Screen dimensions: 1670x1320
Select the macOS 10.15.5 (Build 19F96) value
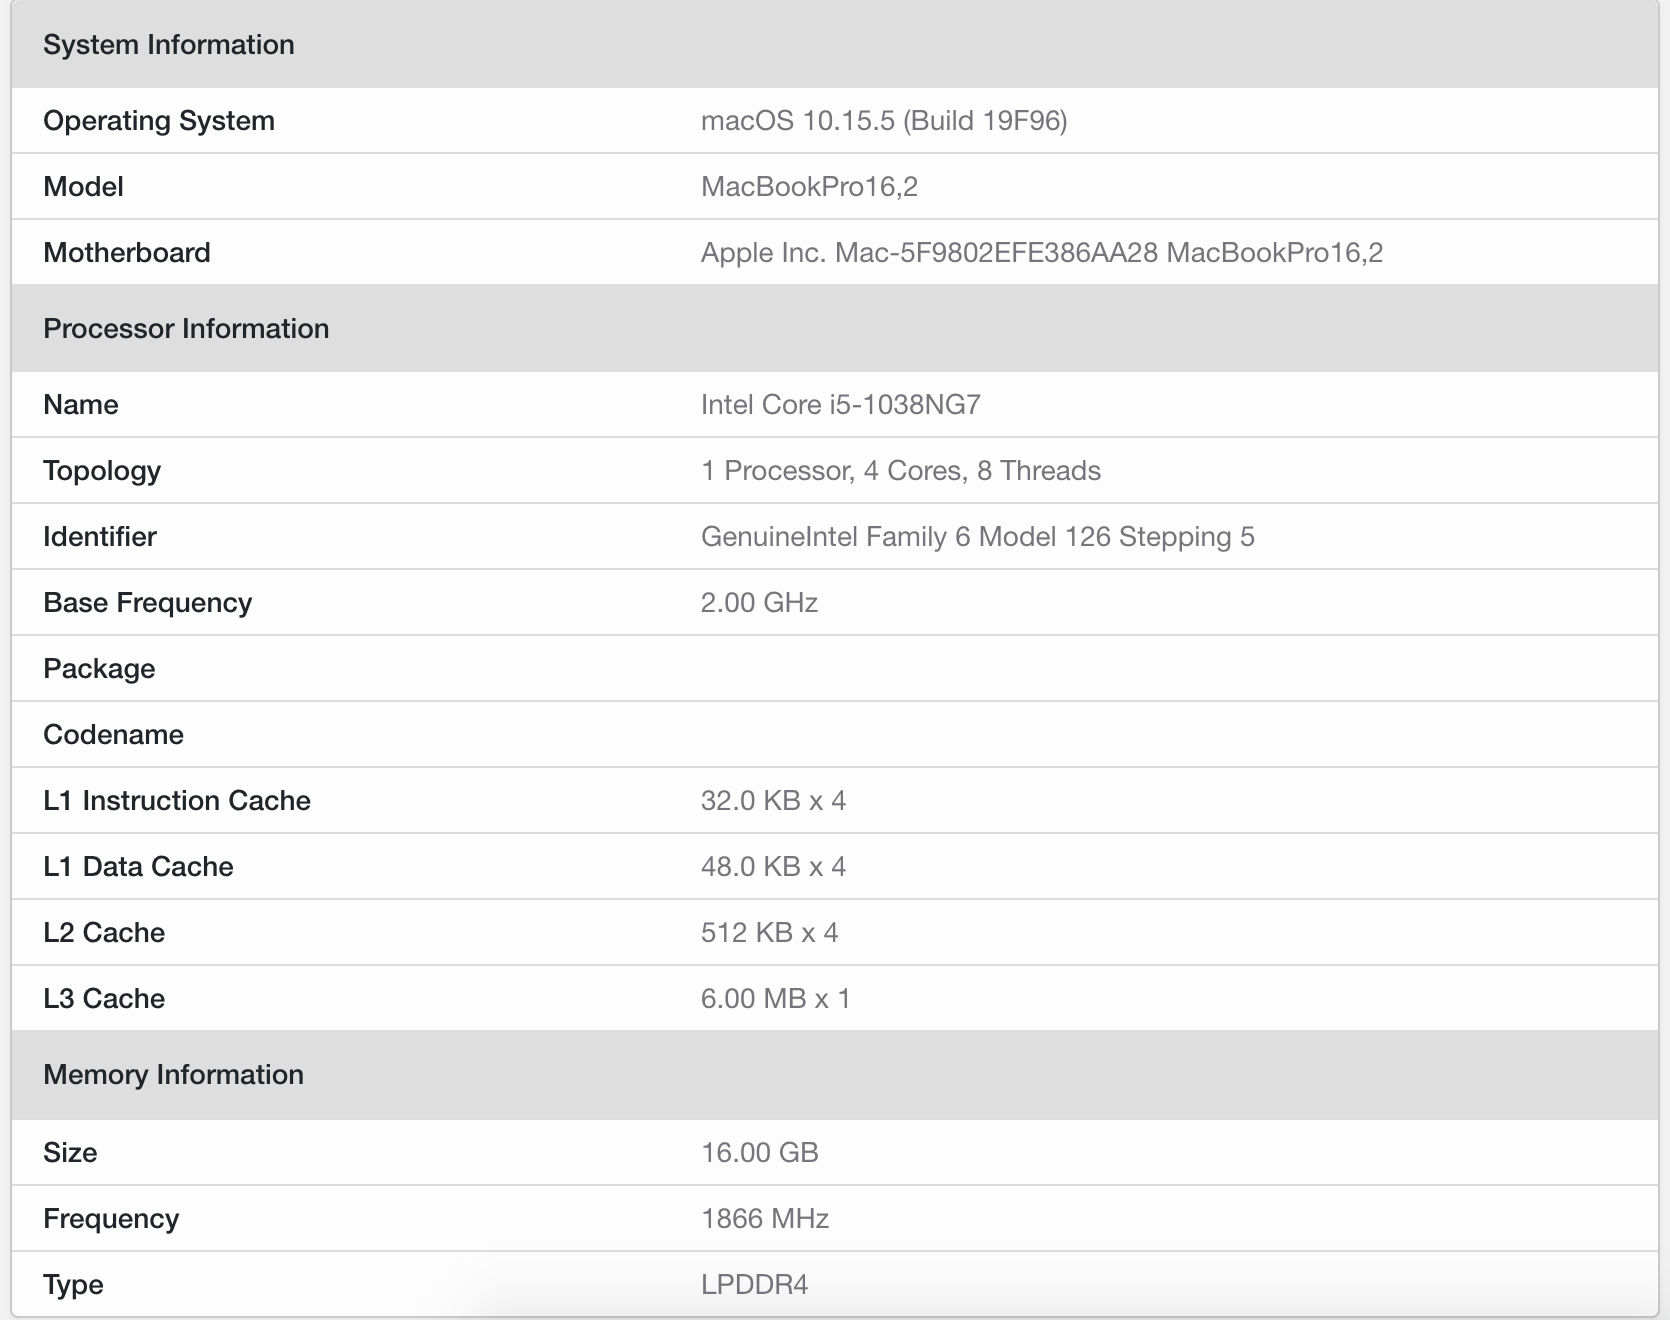(884, 121)
